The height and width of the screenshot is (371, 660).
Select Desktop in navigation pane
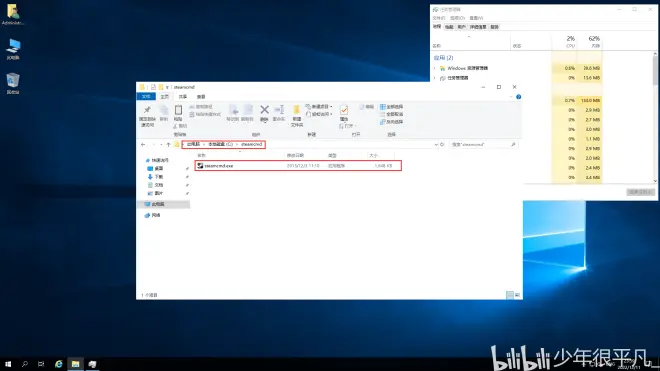(155, 168)
